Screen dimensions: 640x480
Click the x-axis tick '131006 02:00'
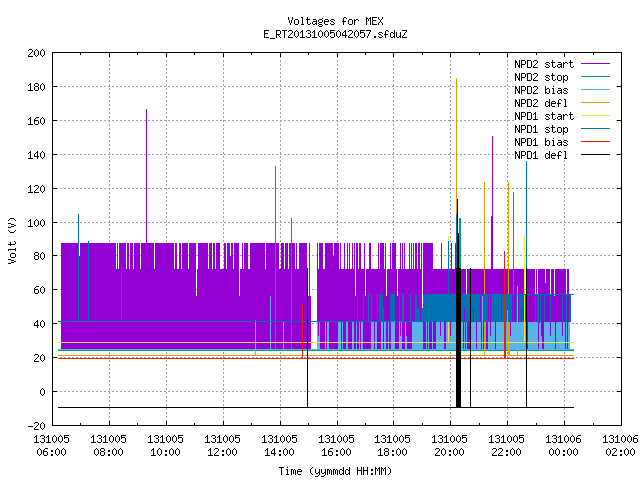point(620,446)
